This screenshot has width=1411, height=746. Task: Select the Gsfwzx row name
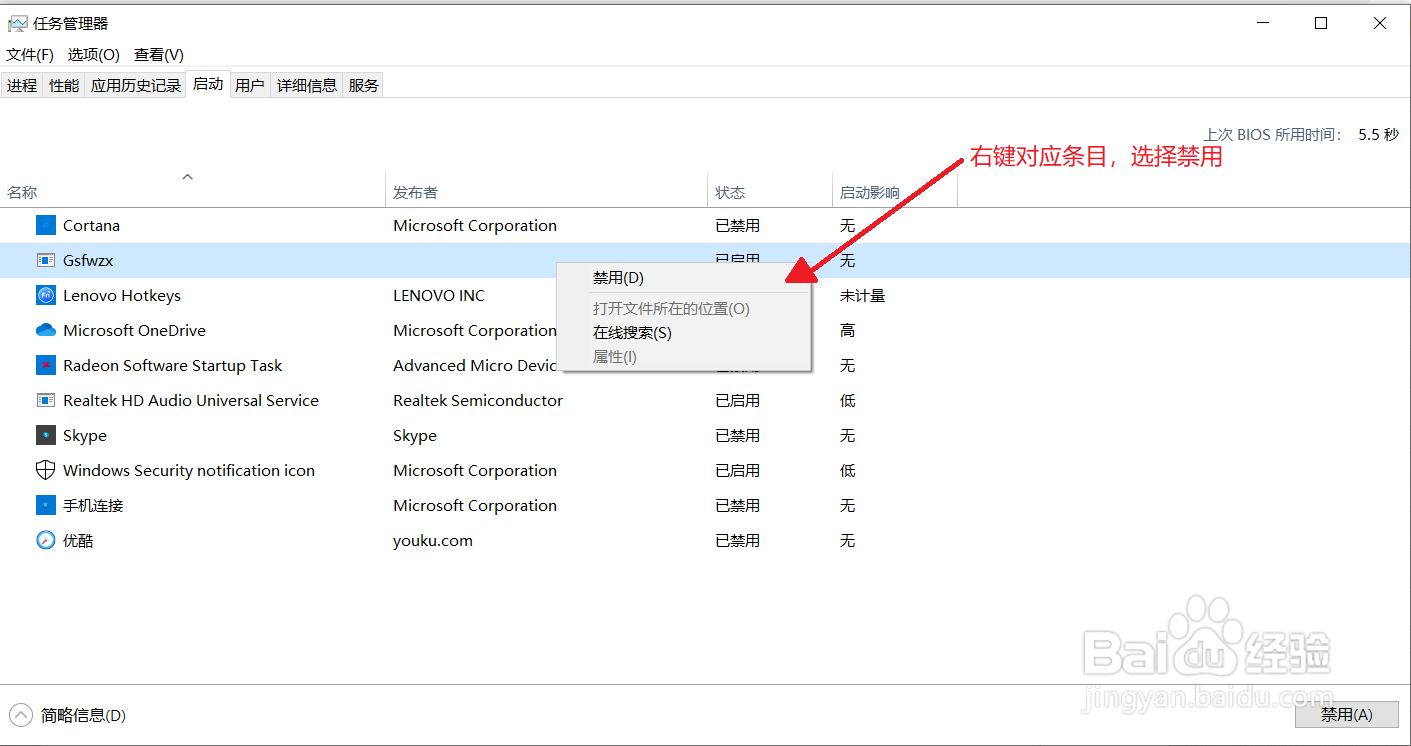[x=88, y=260]
